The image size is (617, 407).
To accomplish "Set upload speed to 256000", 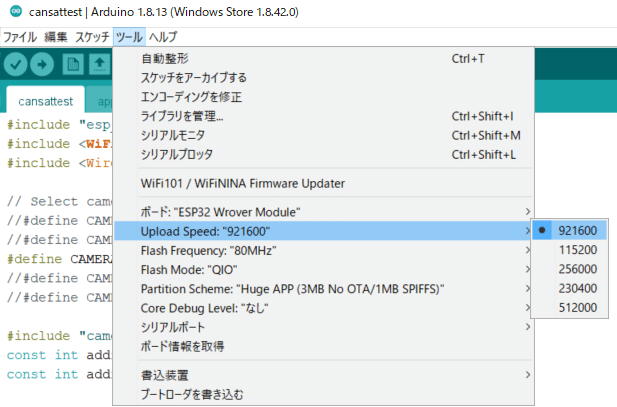I will coord(577,269).
